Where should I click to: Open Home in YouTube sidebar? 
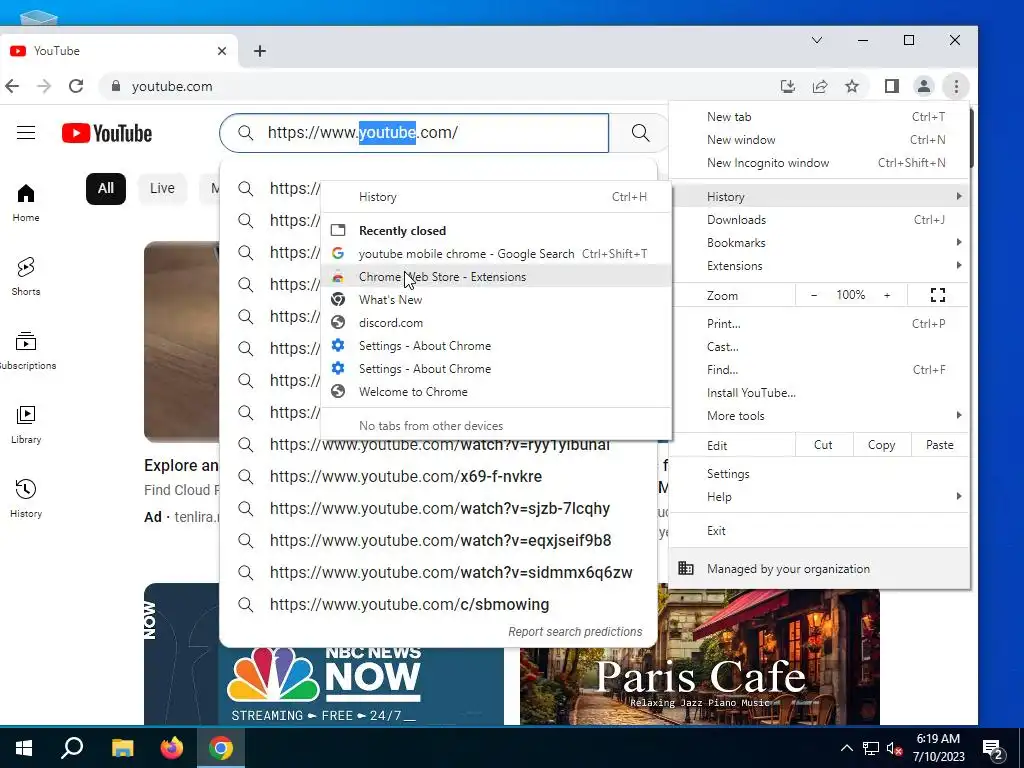tap(26, 203)
